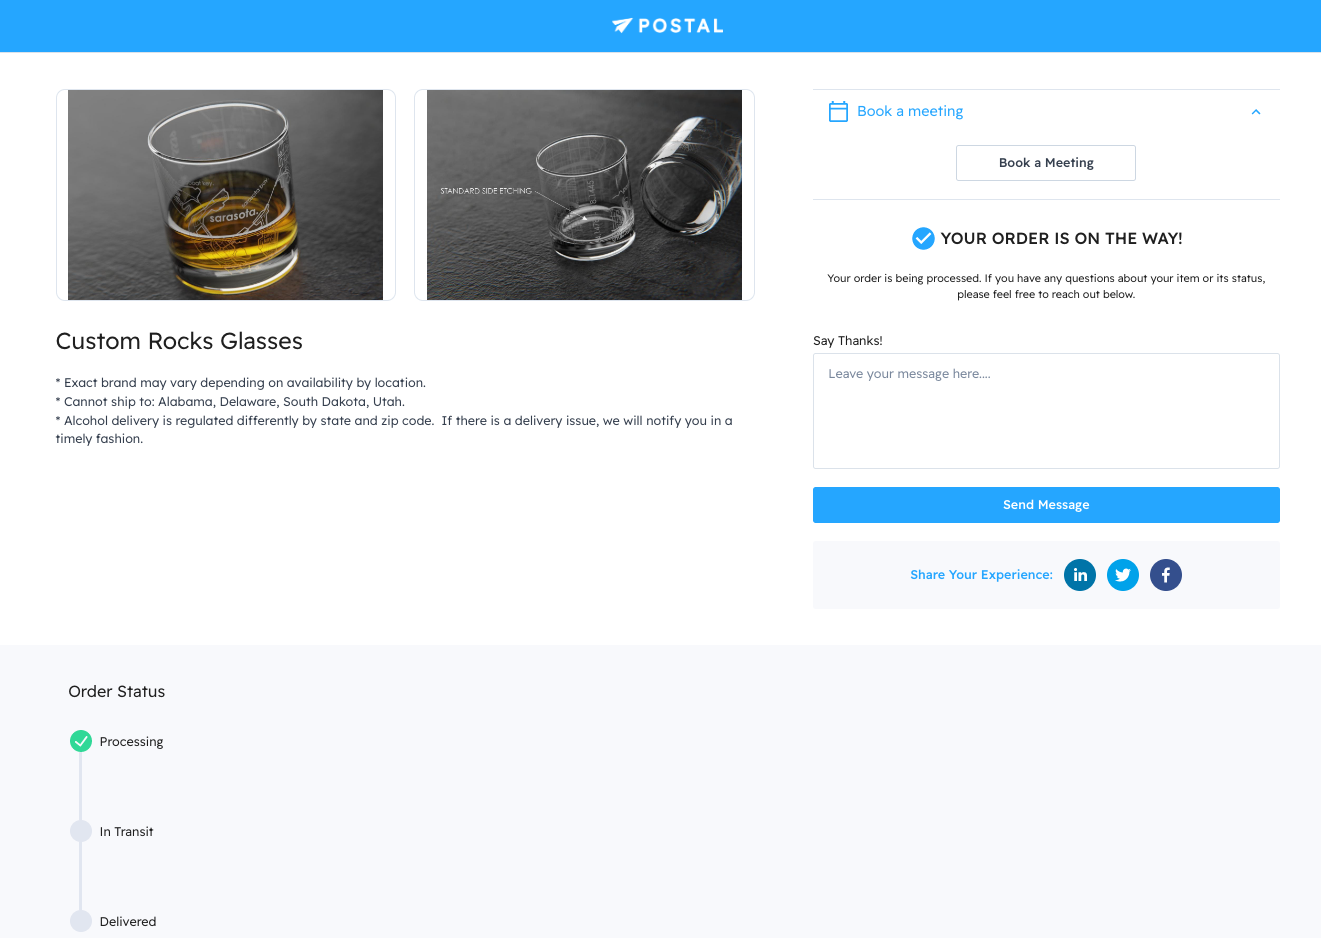
Task: Send the thank-you message
Action: 1046,505
